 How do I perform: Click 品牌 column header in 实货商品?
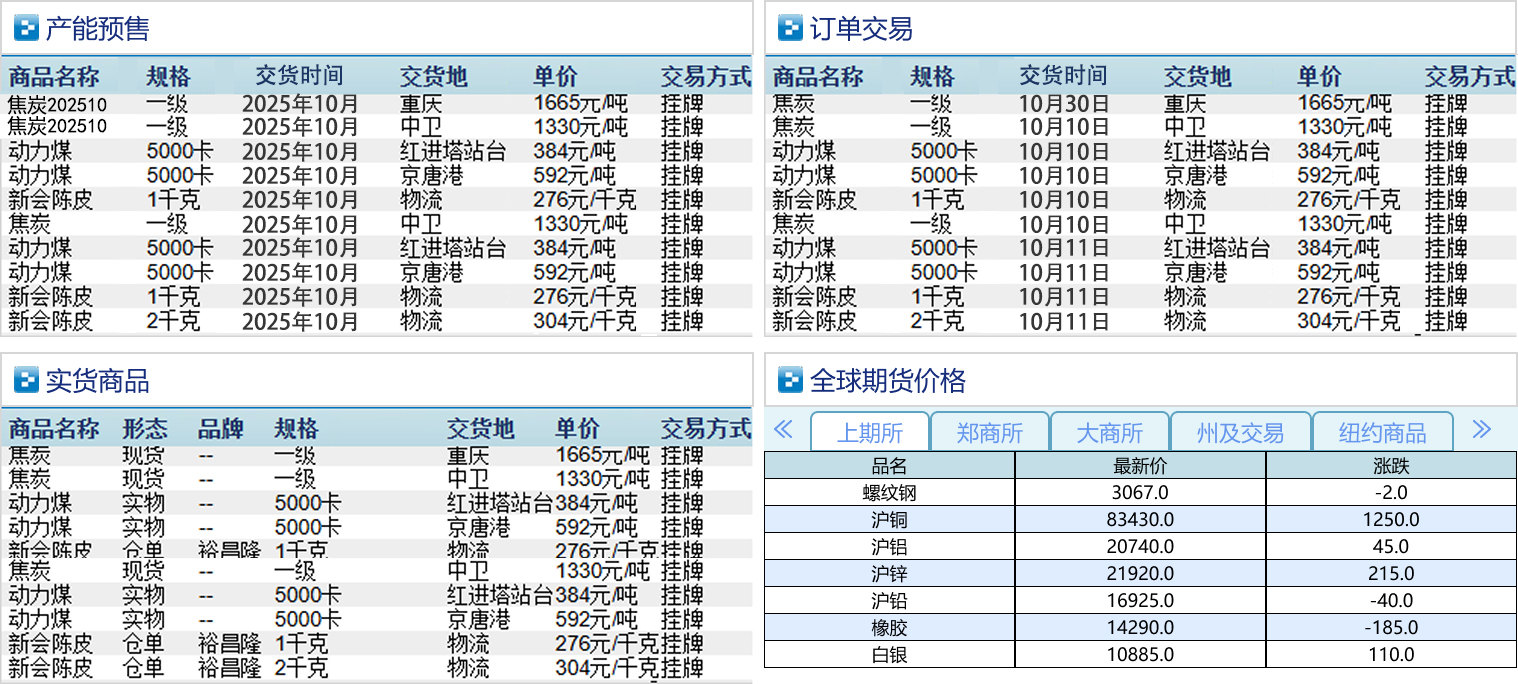[220, 429]
